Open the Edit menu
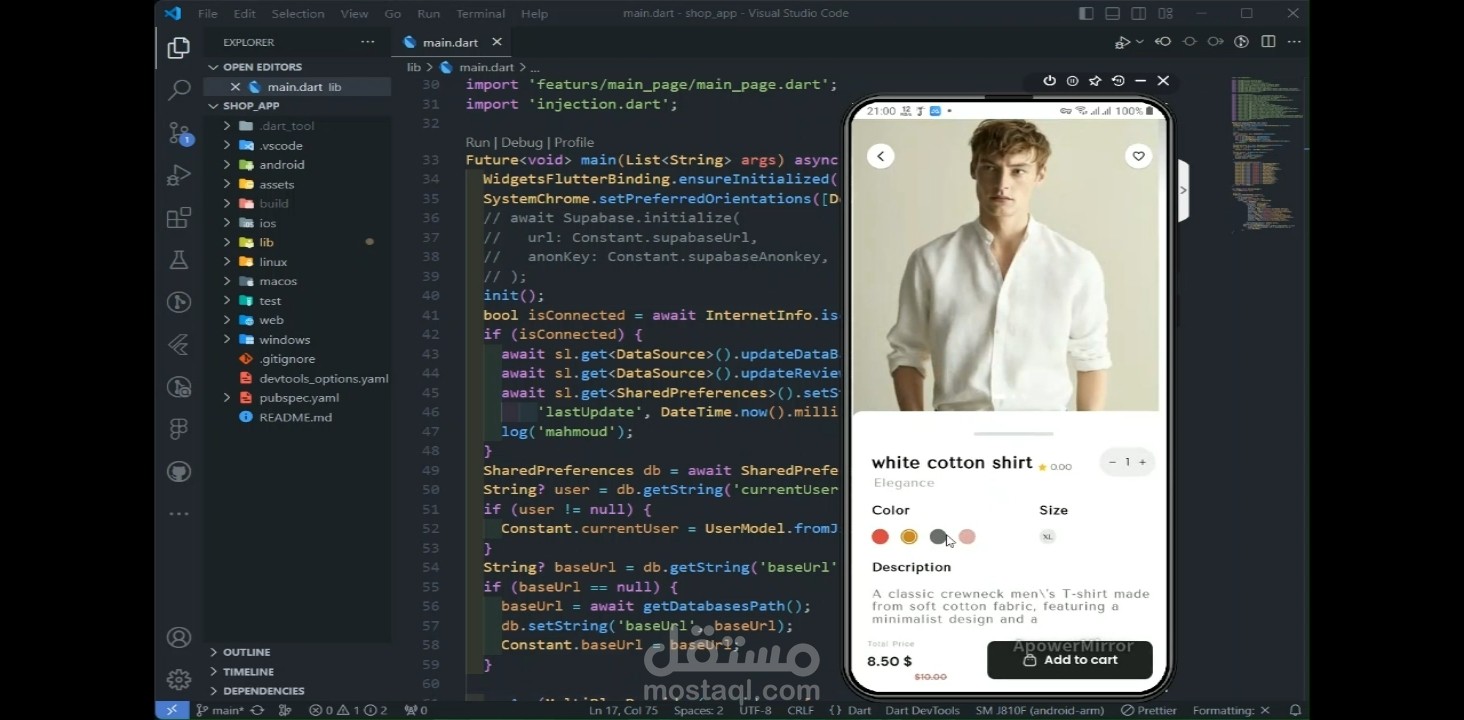The width and height of the screenshot is (1464, 720). pos(244,13)
